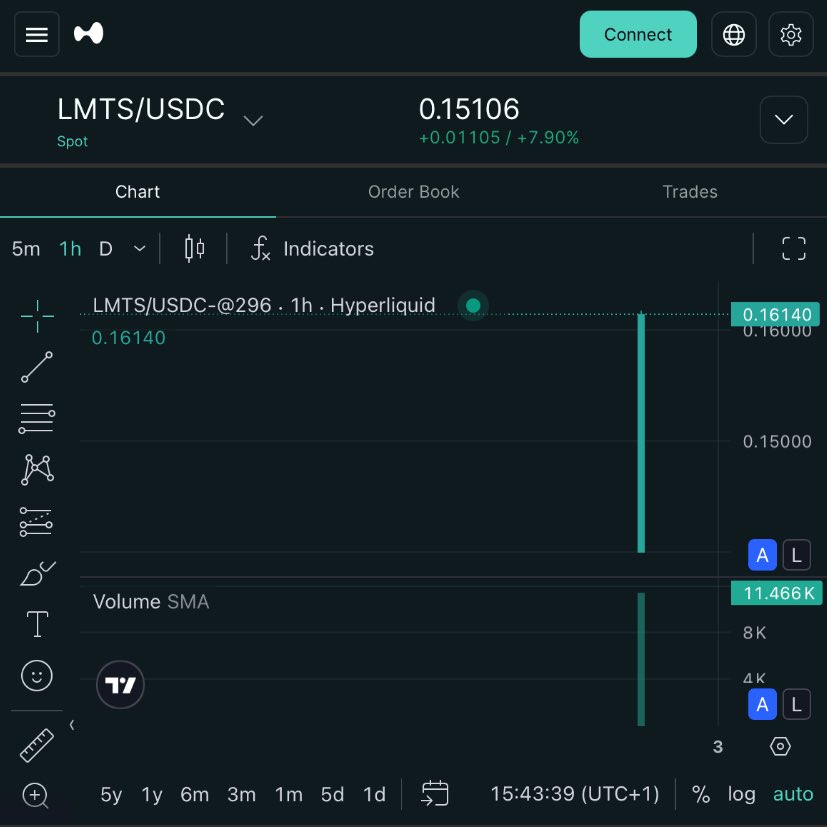Open the language globe selector
Image resolution: width=827 pixels, height=827 pixels.
click(x=734, y=34)
